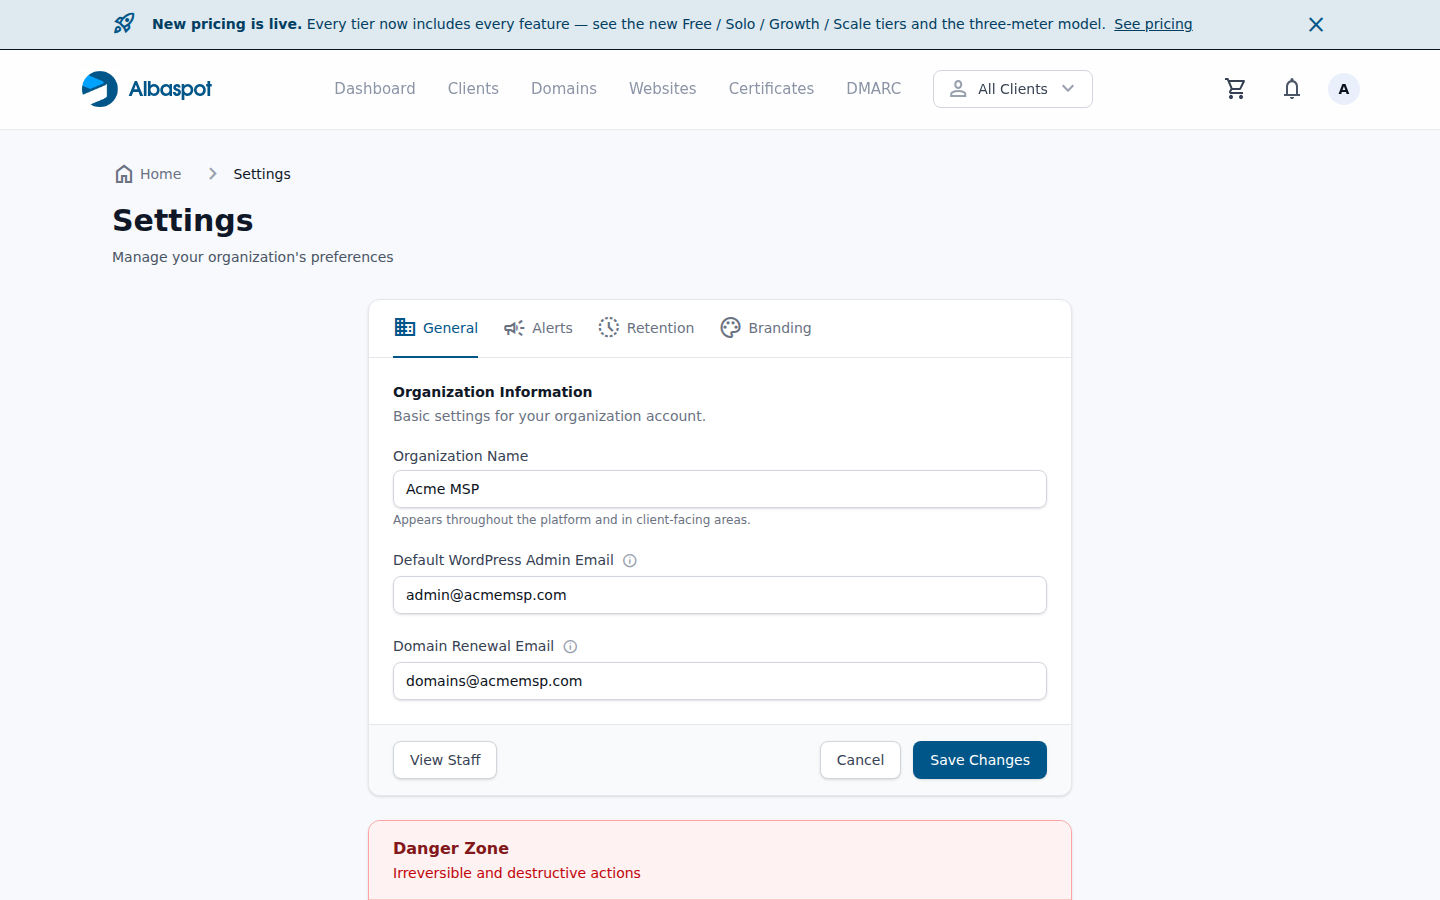This screenshot has height=900, width=1440.
Task: Click the Albaspot logo
Action: click(x=147, y=89)
